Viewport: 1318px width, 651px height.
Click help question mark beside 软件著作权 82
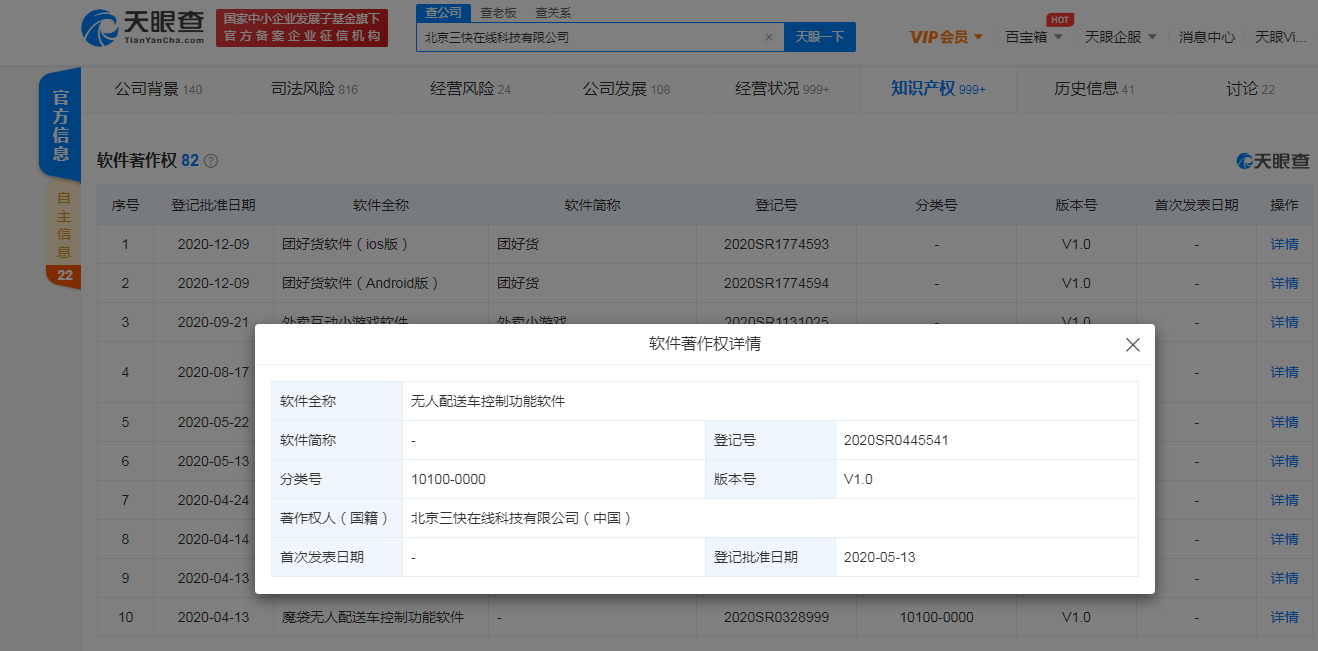click(211, 161)
